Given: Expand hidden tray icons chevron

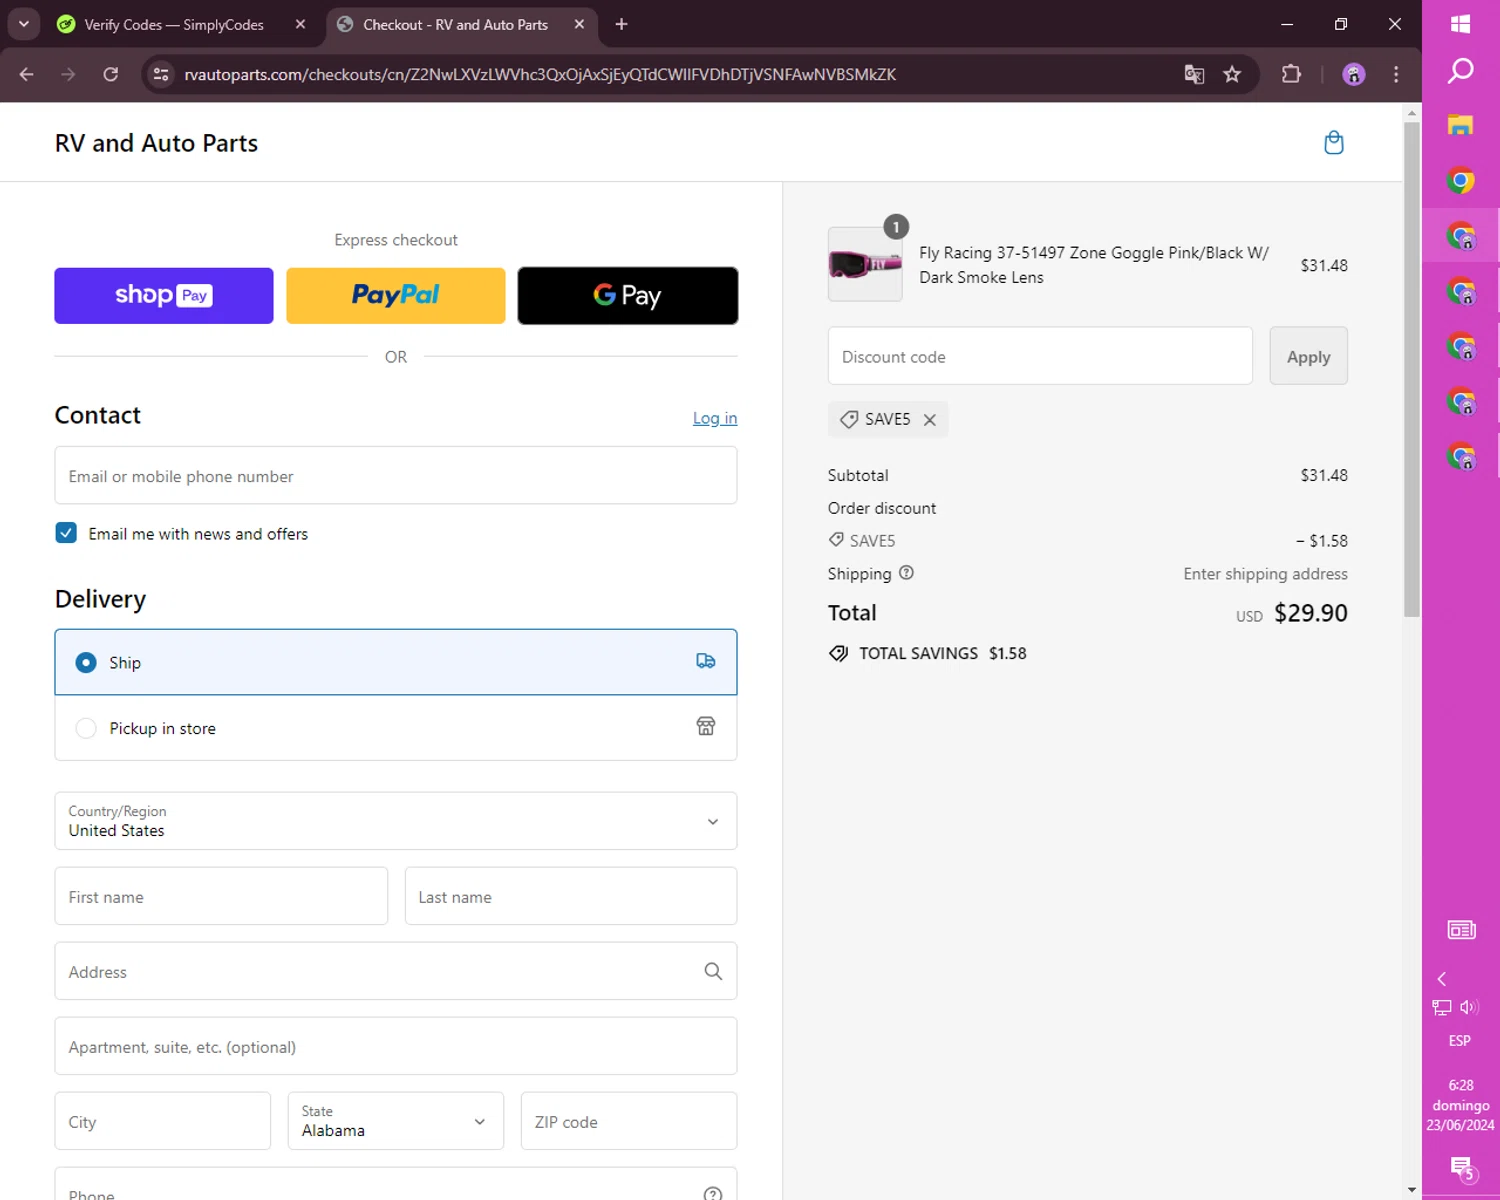Looking at the screenshot, I should tap(1442, 979).
